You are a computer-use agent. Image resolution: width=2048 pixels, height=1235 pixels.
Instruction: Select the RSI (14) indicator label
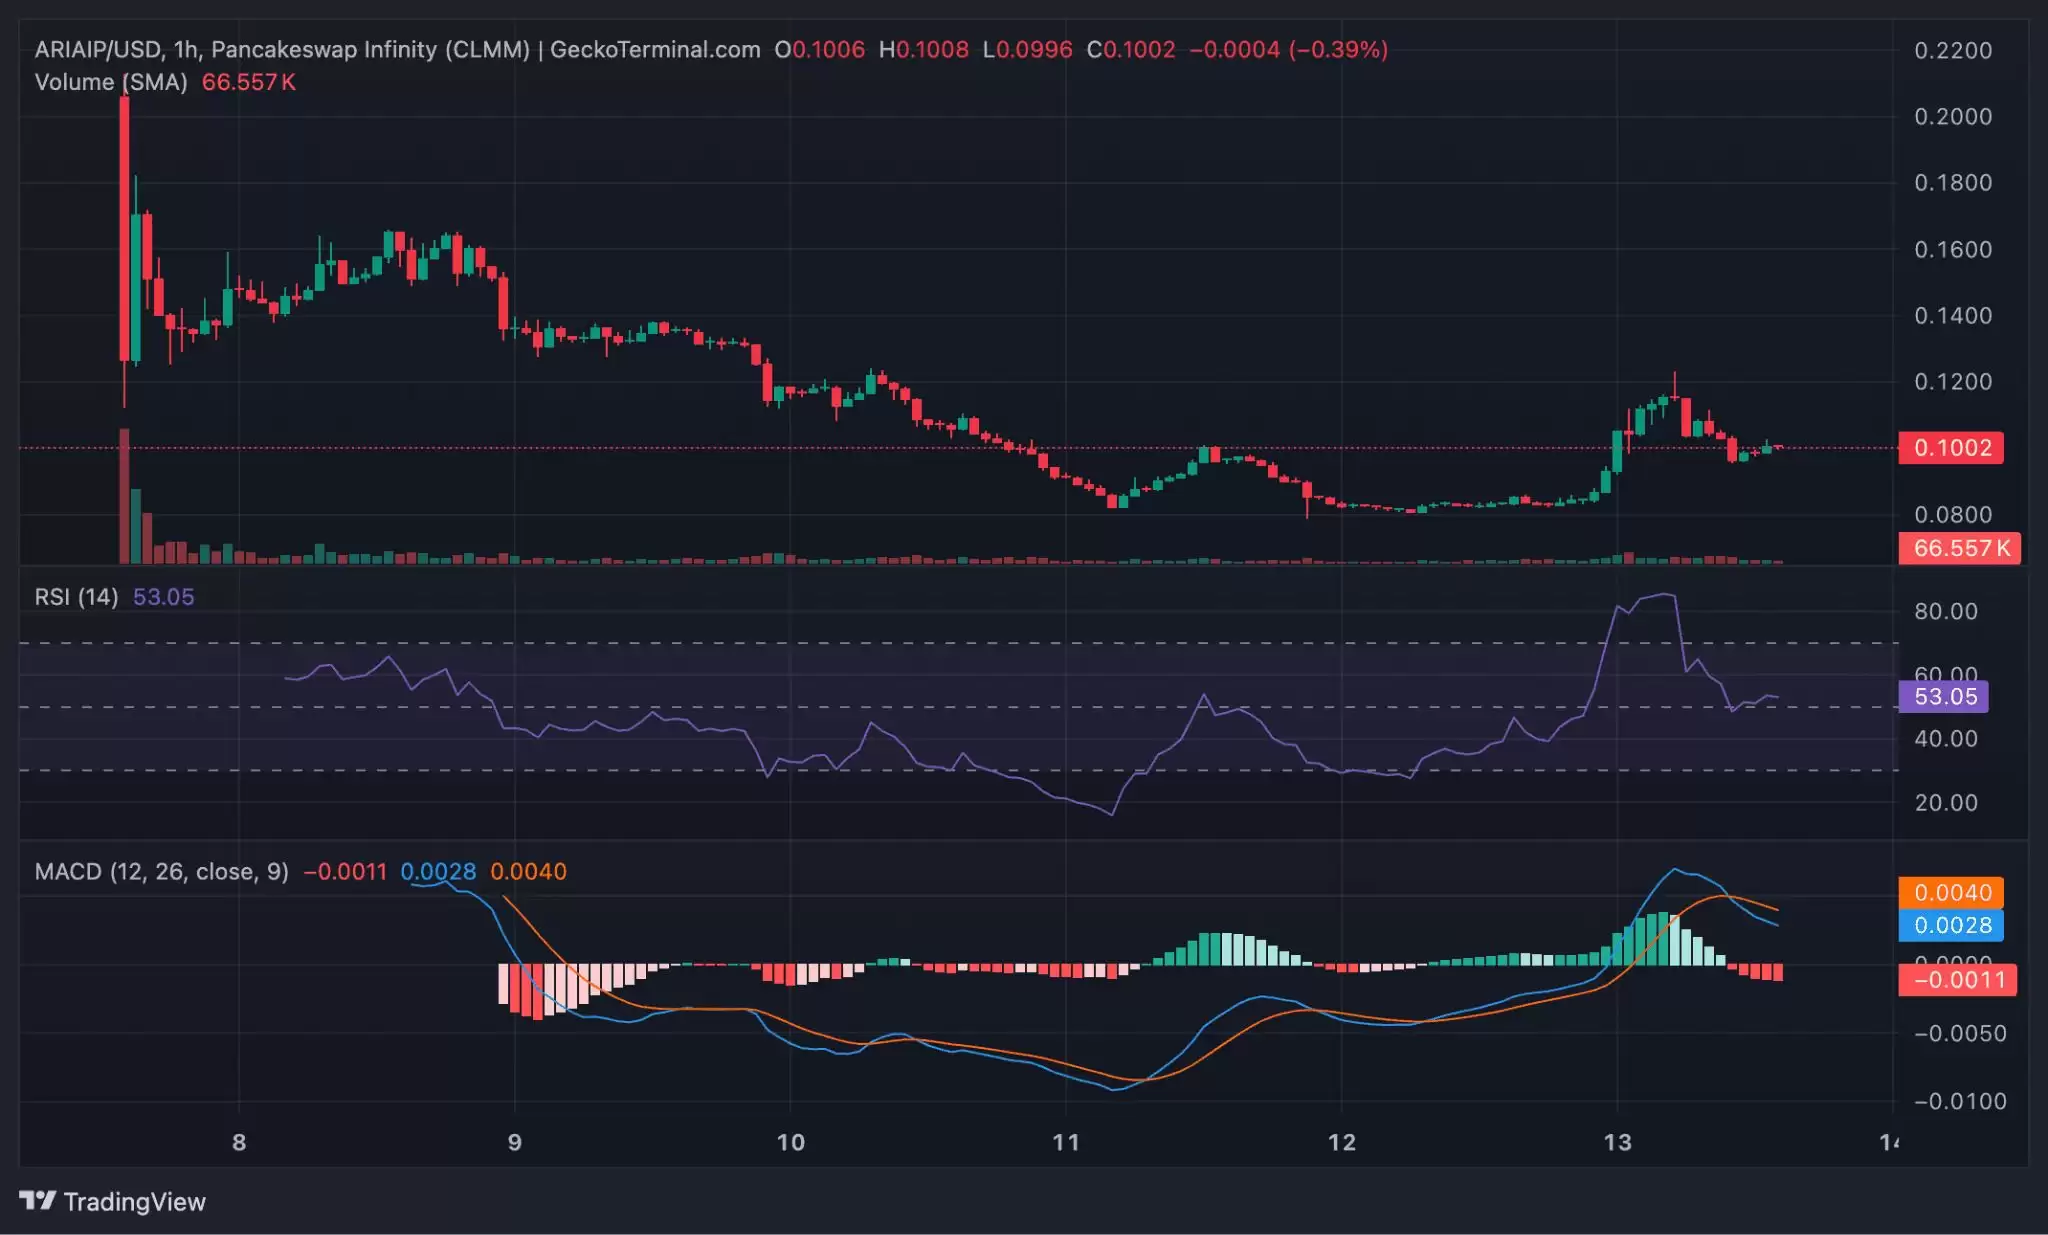tap(76, 597)
